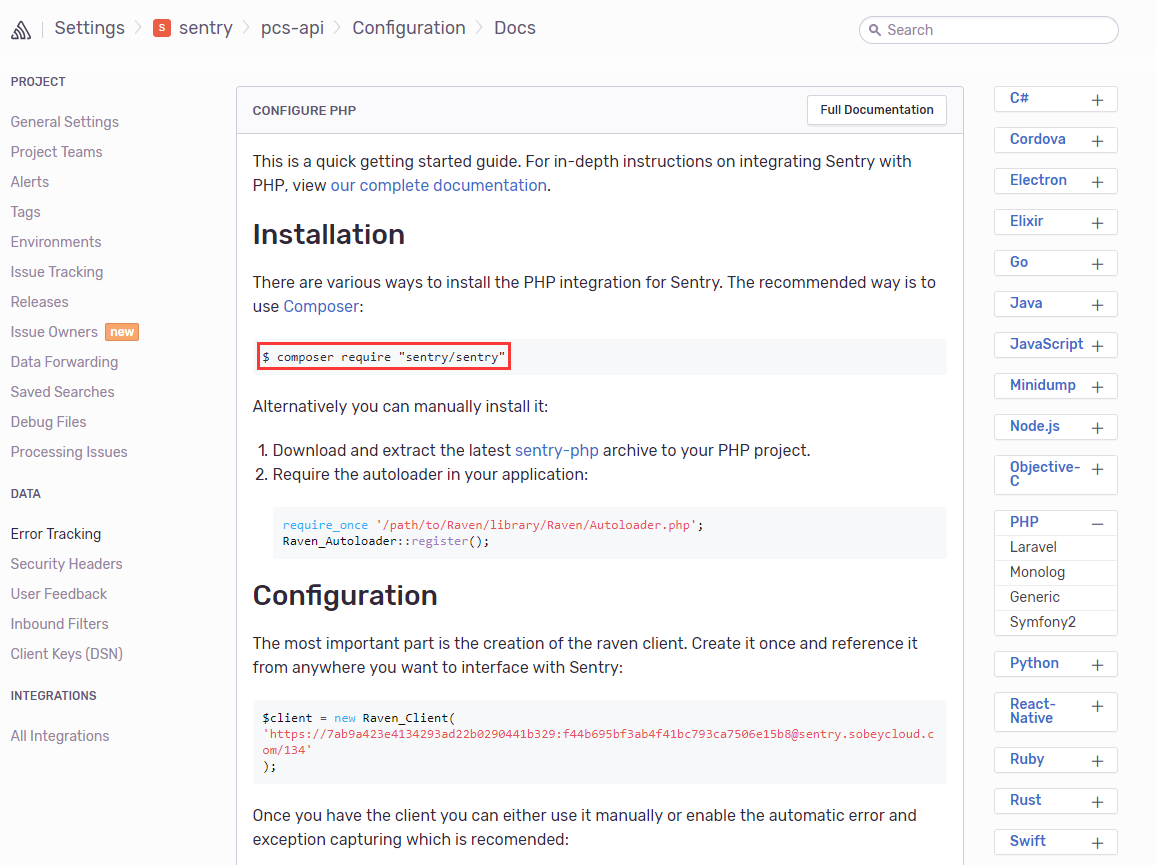Follow the 'our complete documentation' link
This screenshot has height=865, width=1156.
438,185
